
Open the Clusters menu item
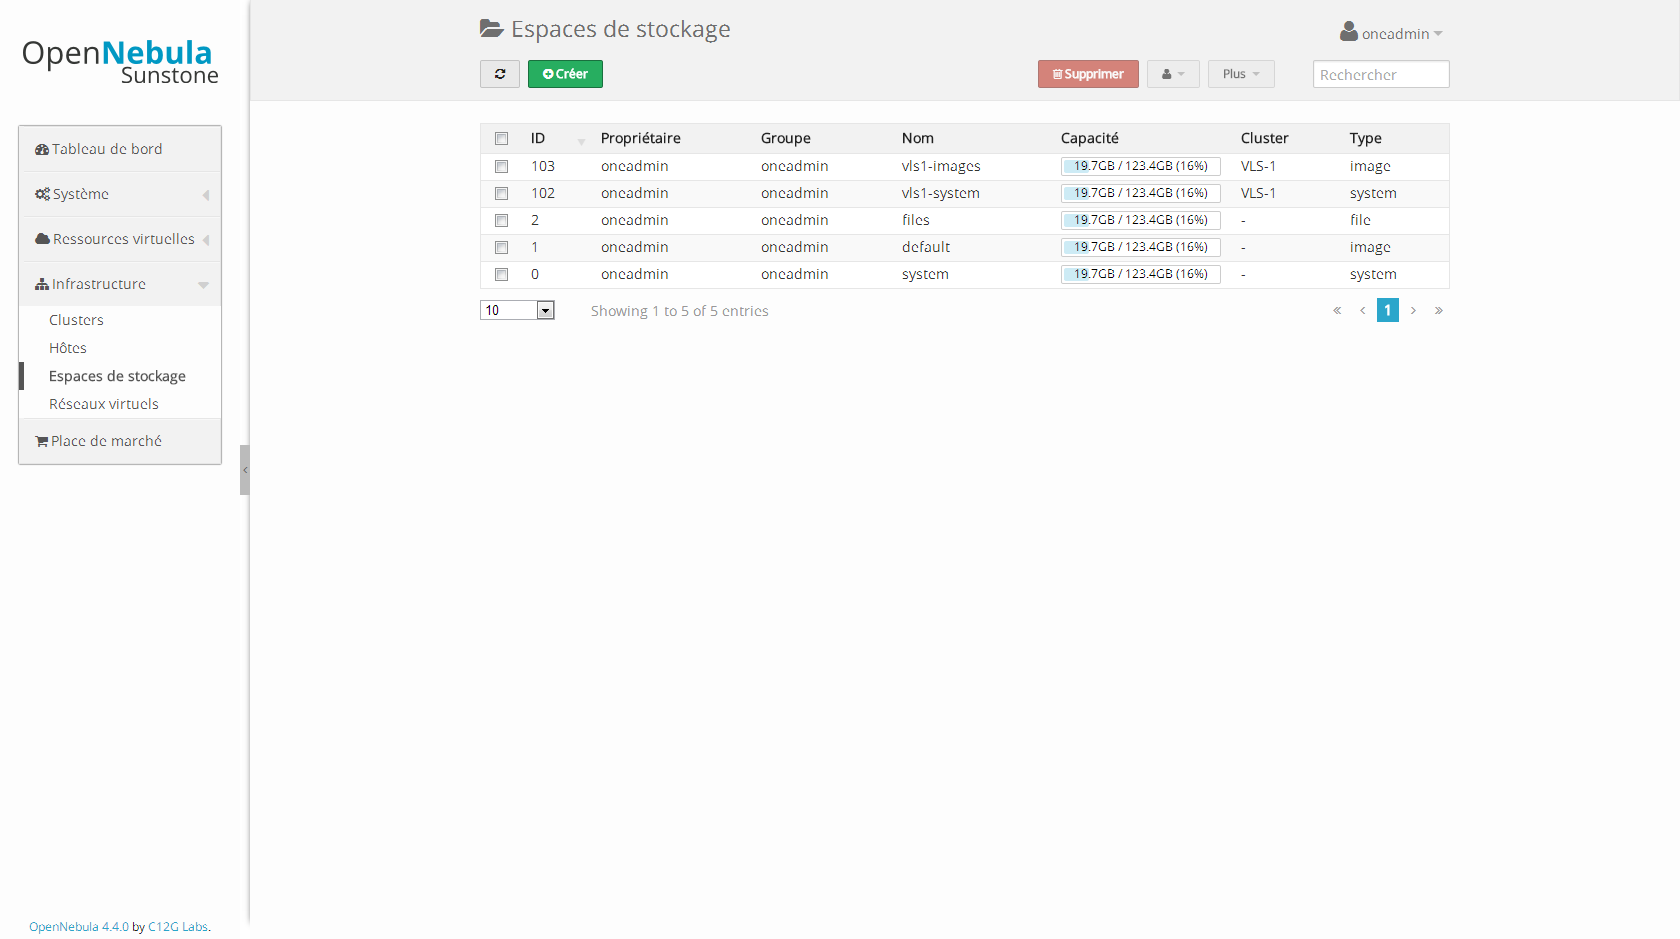pos(76,320)
